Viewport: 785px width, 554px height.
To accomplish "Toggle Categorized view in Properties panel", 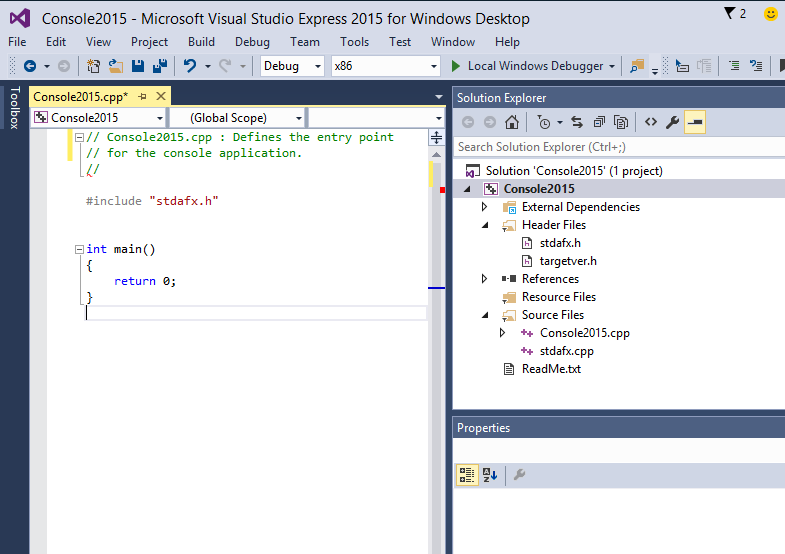I will (x=467, y=474).
